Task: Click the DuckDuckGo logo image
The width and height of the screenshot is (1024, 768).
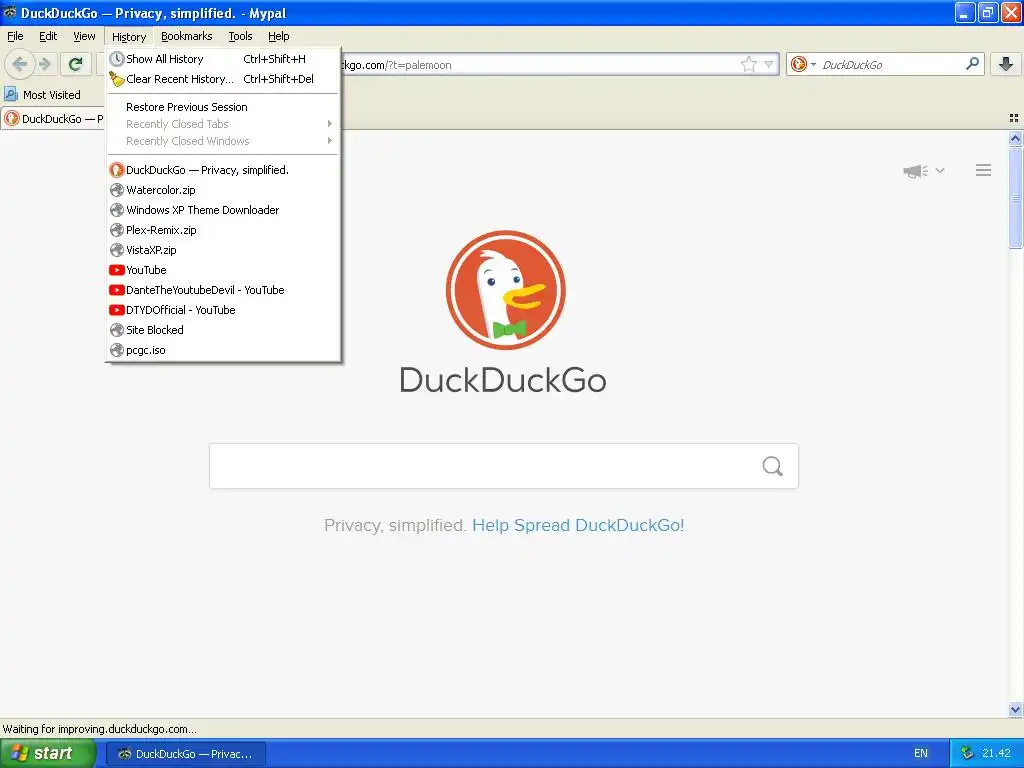Action: [505, 290]
